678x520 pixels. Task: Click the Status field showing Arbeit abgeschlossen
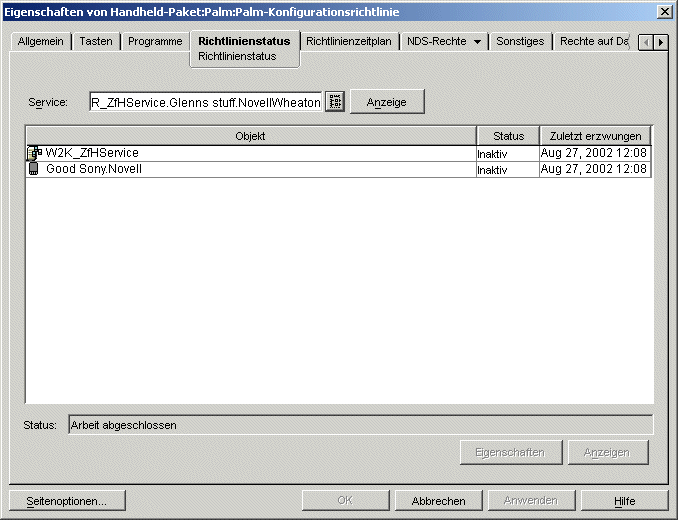(x=361, y=425)
